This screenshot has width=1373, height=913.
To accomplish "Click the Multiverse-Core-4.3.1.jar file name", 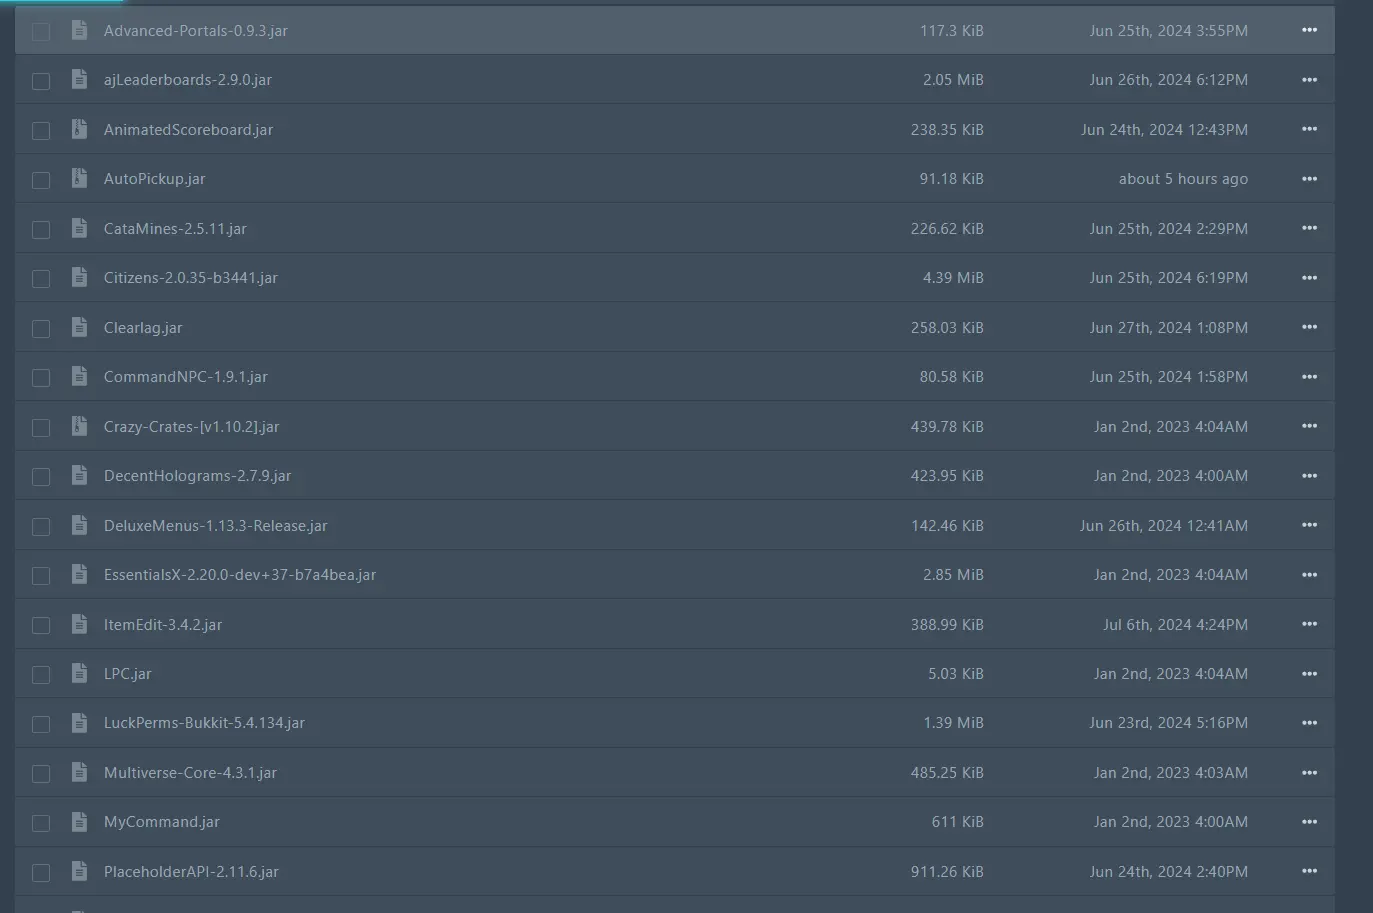I will pyautogui.click(x=190, y=773).
